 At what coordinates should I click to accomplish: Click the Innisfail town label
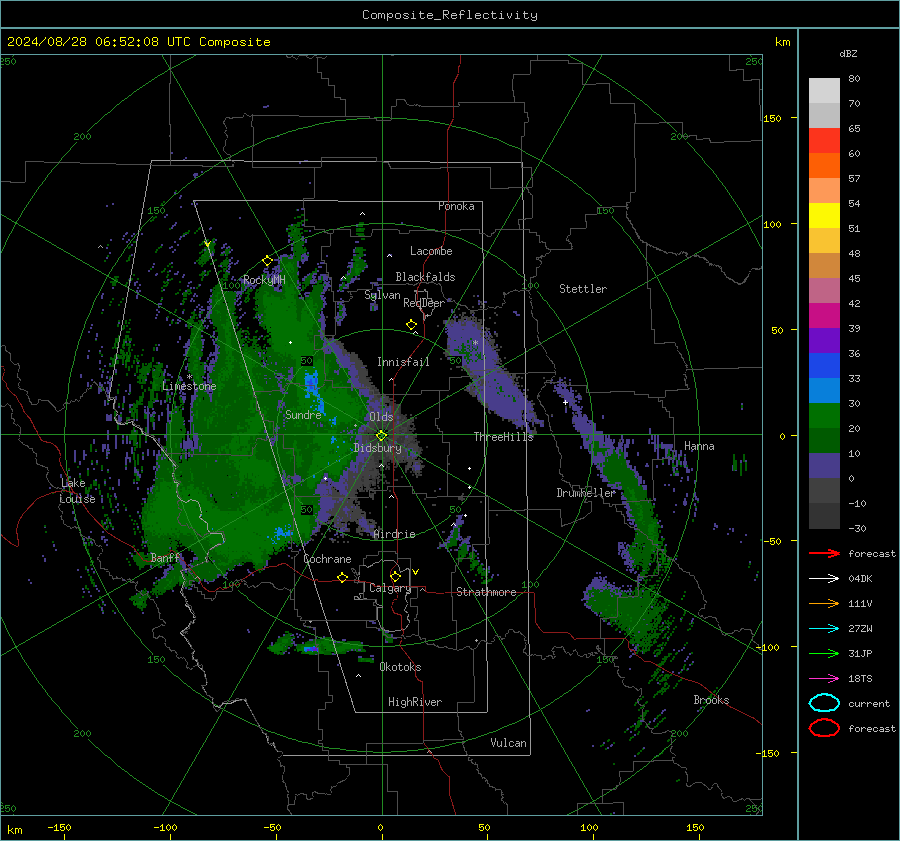click(403, 362)
